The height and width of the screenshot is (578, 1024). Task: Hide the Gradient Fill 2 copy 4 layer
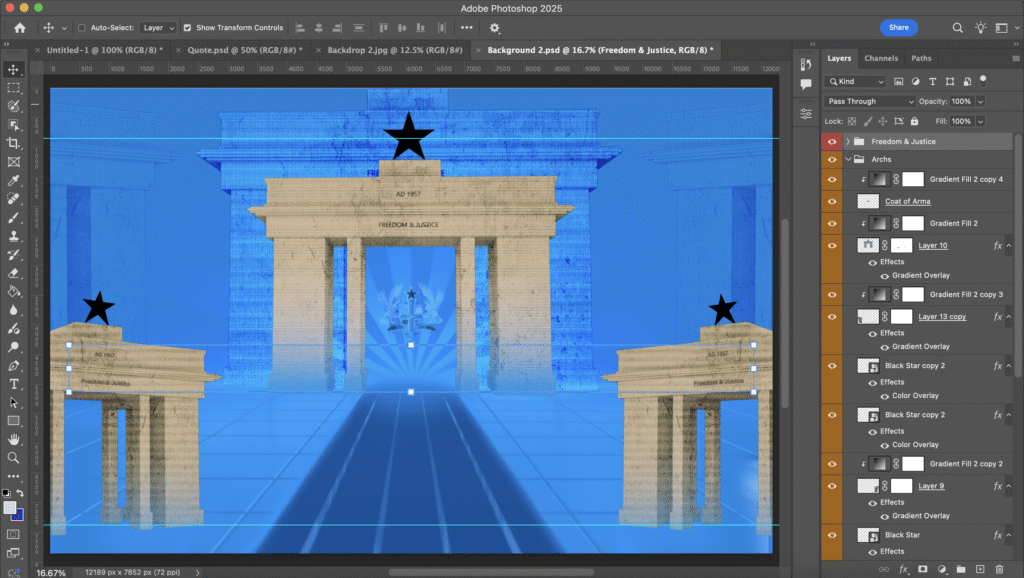point(831,179)
